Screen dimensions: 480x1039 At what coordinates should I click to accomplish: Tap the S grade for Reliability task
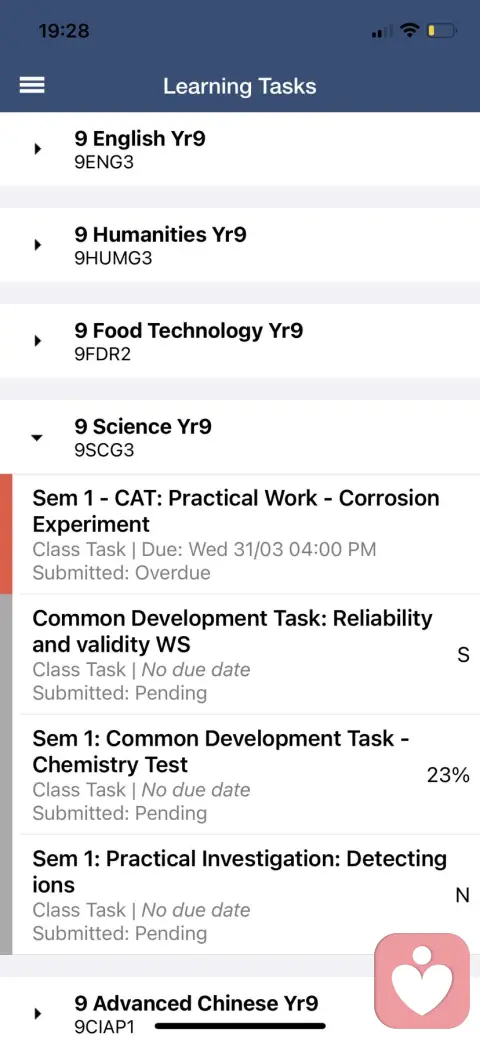pyautogui.click(x=463, y=655)
